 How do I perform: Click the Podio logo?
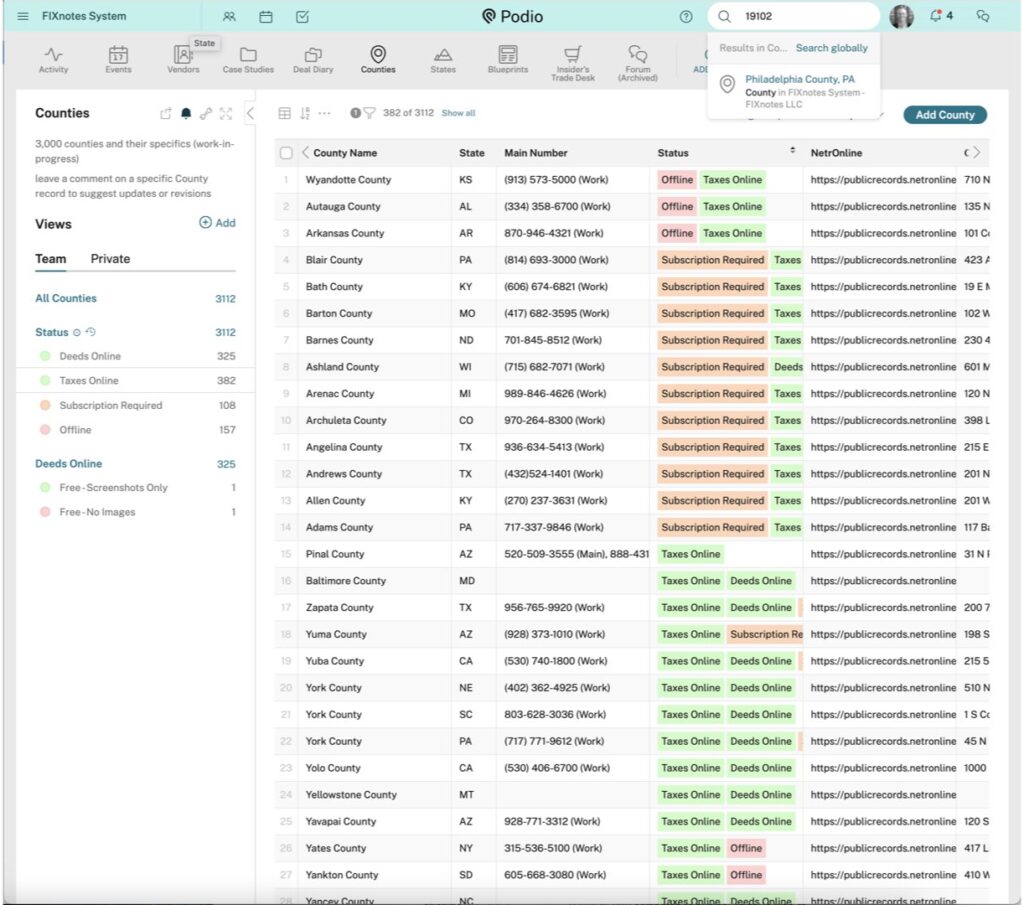pyautogui.click(x=513, y=16)
